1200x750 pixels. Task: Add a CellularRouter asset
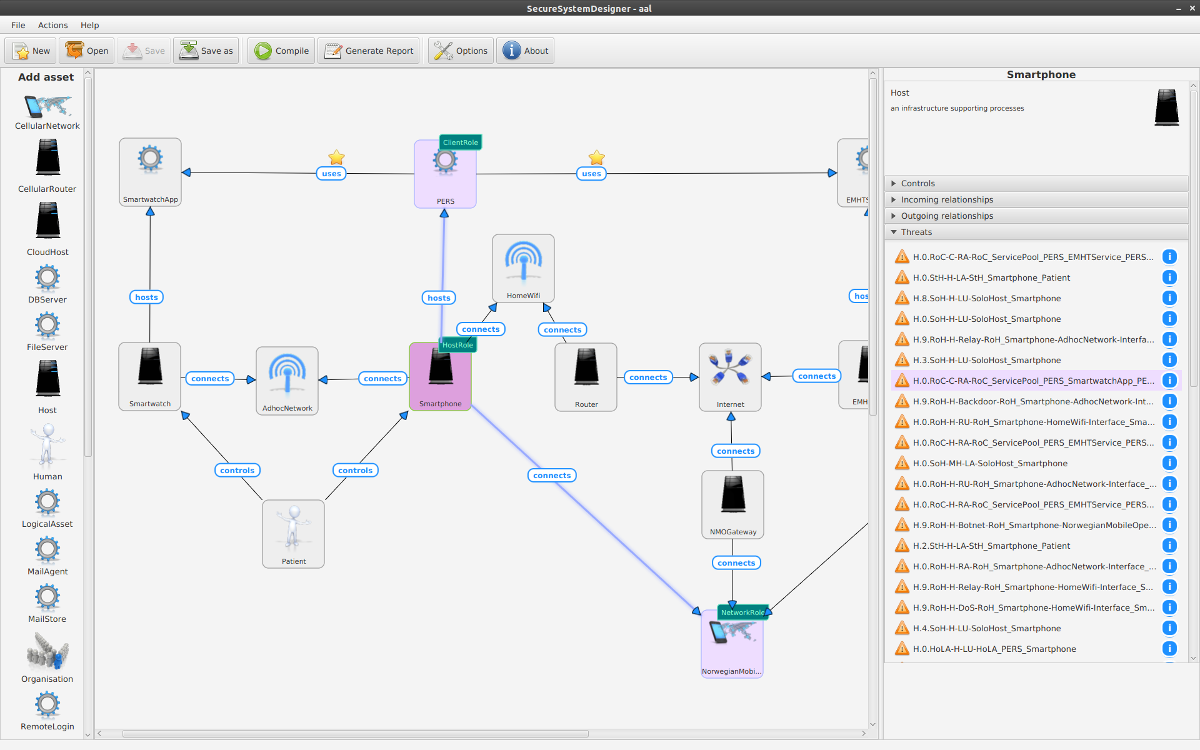tap(47, 166)
